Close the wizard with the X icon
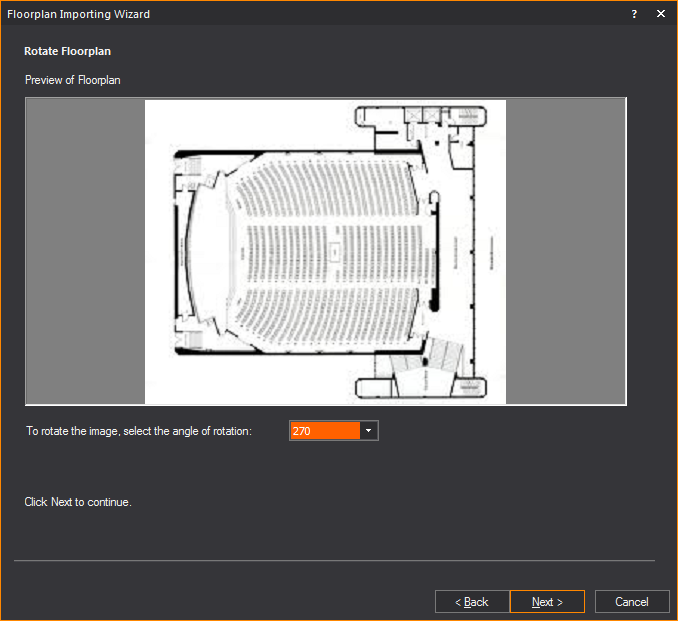Image resolution: width=678 pixels, height=621 pixels. 661,14
